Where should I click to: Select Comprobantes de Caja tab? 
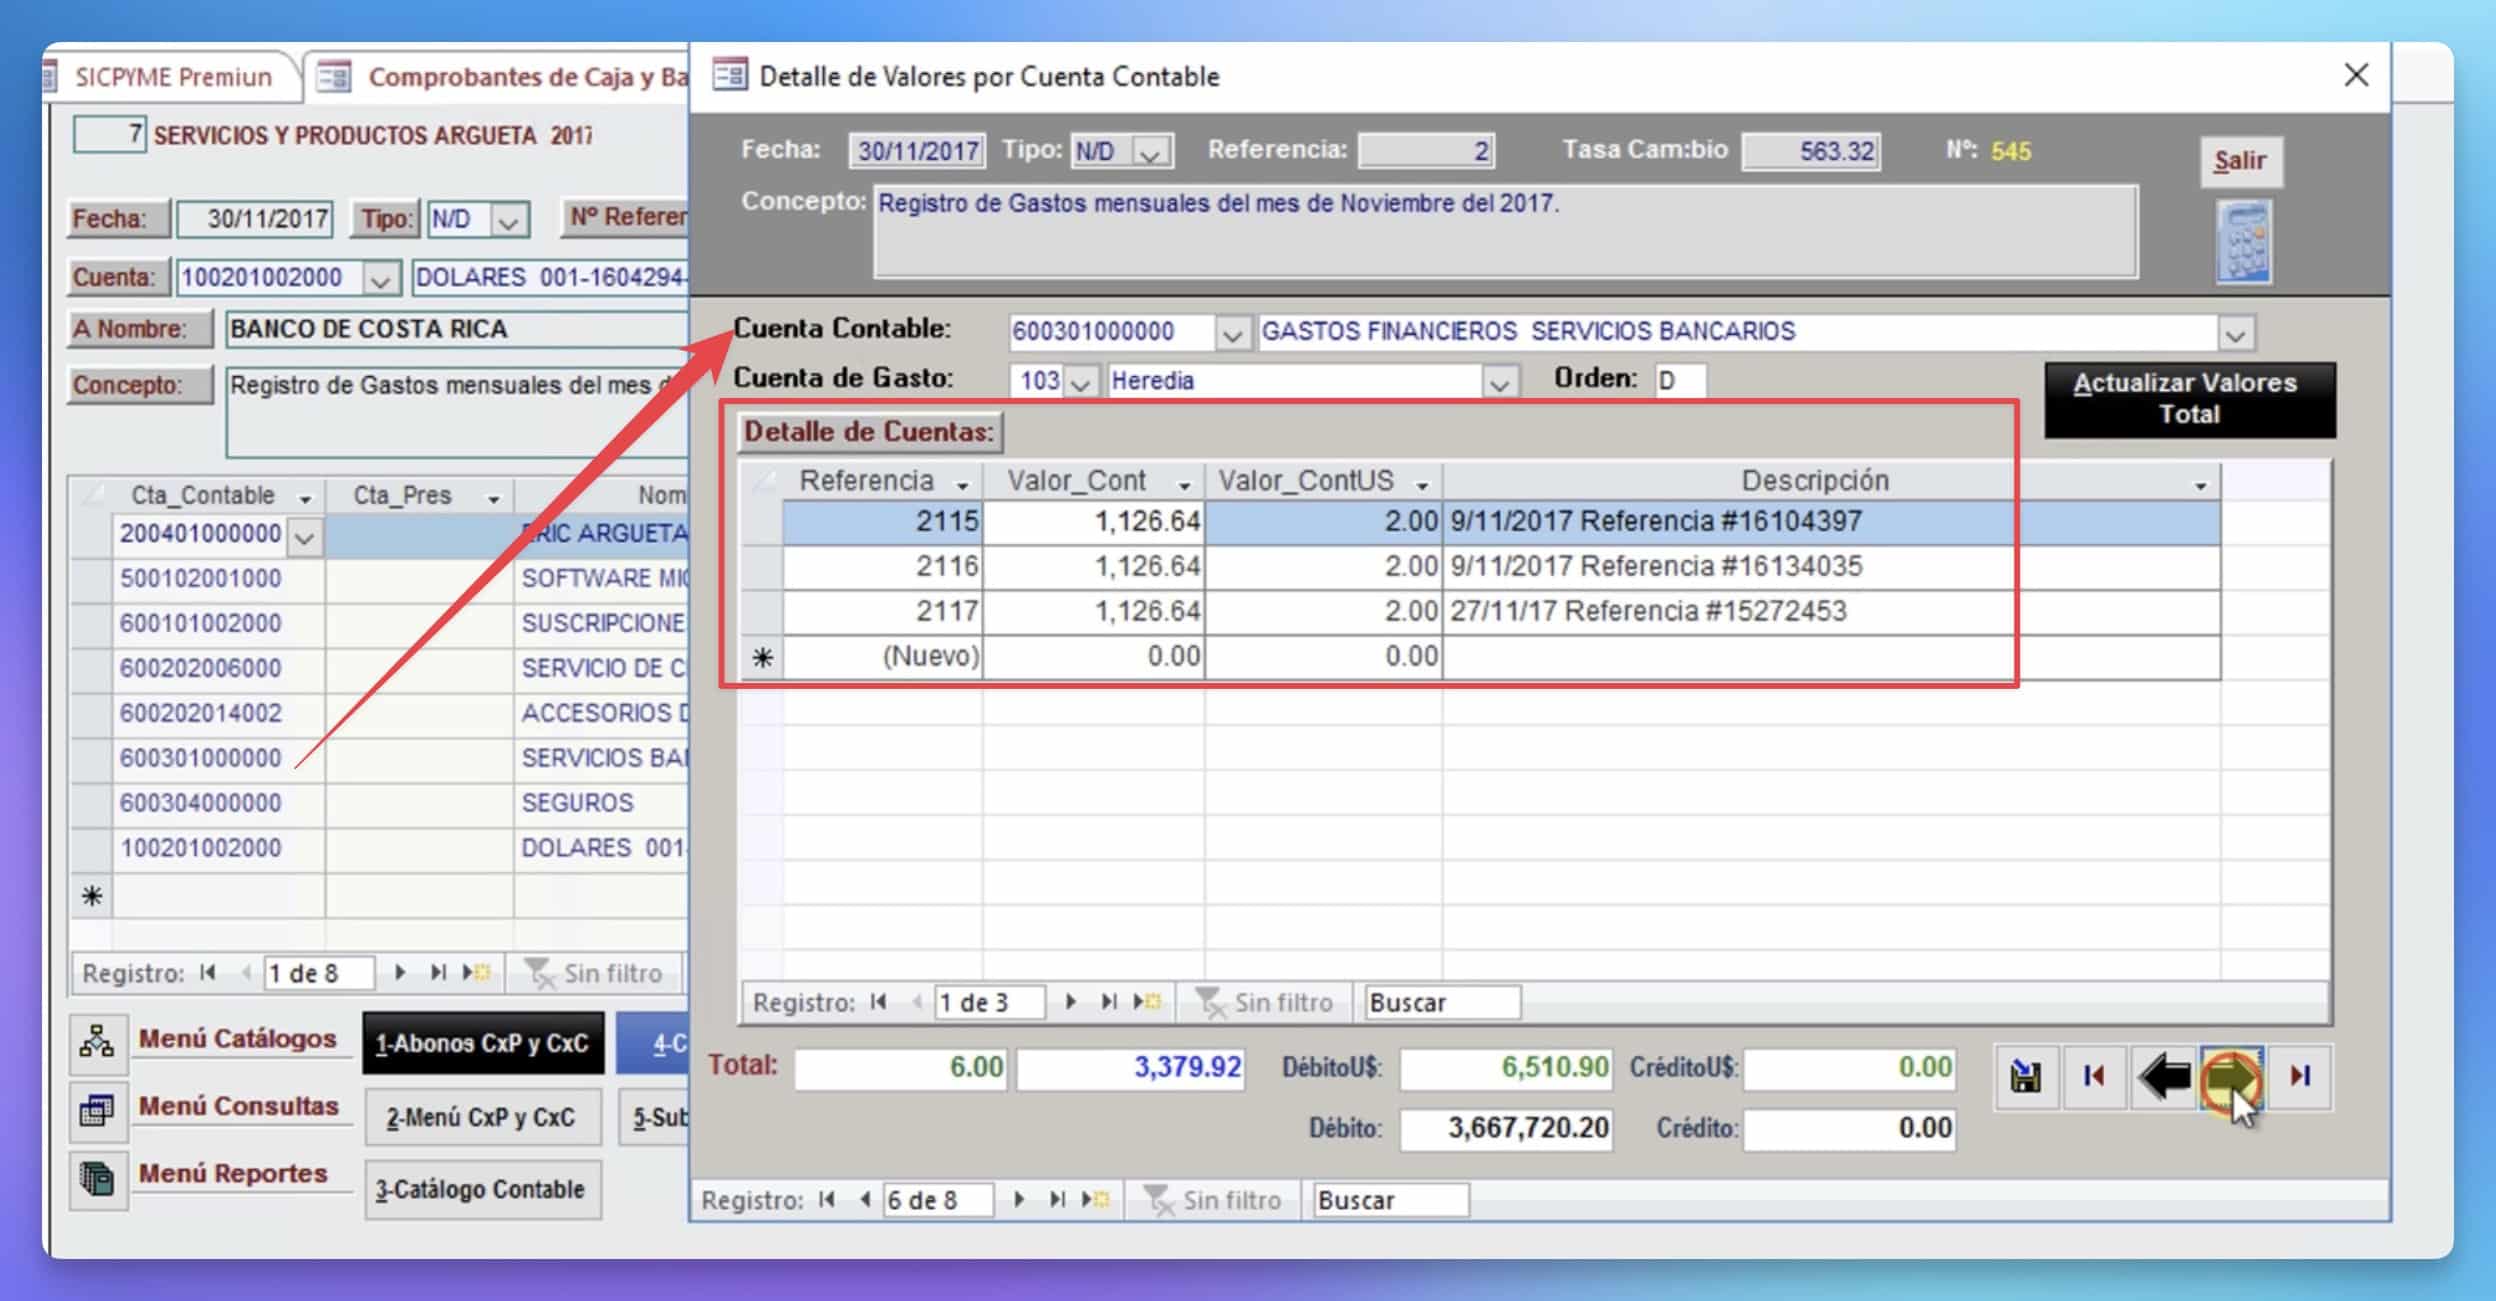pyautogui.click(x=520, y=77)
